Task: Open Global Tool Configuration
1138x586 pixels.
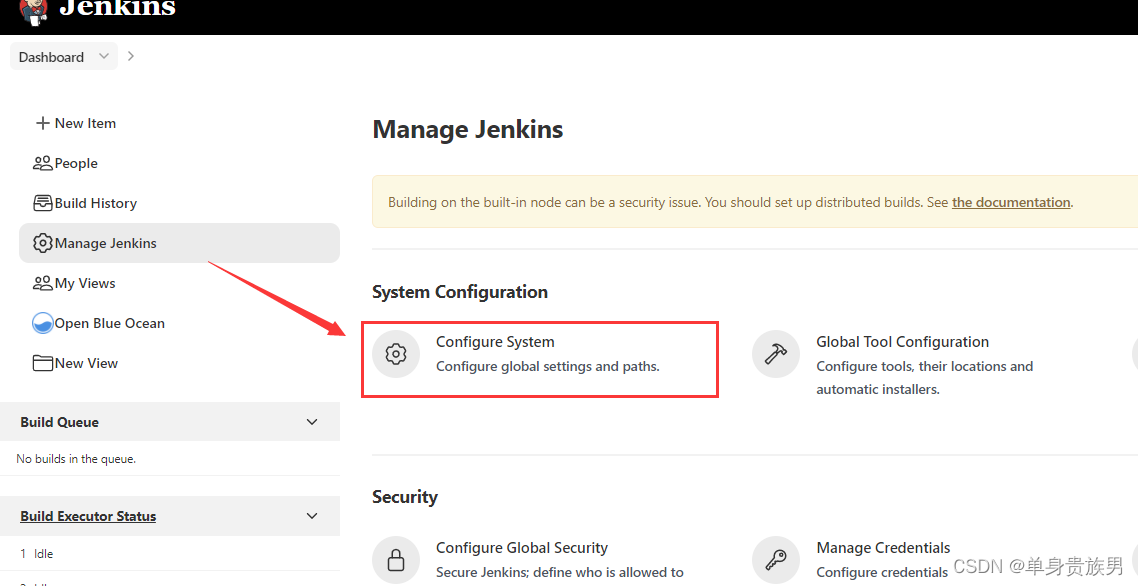Action: pyautogui.click(x=902, y=342)
